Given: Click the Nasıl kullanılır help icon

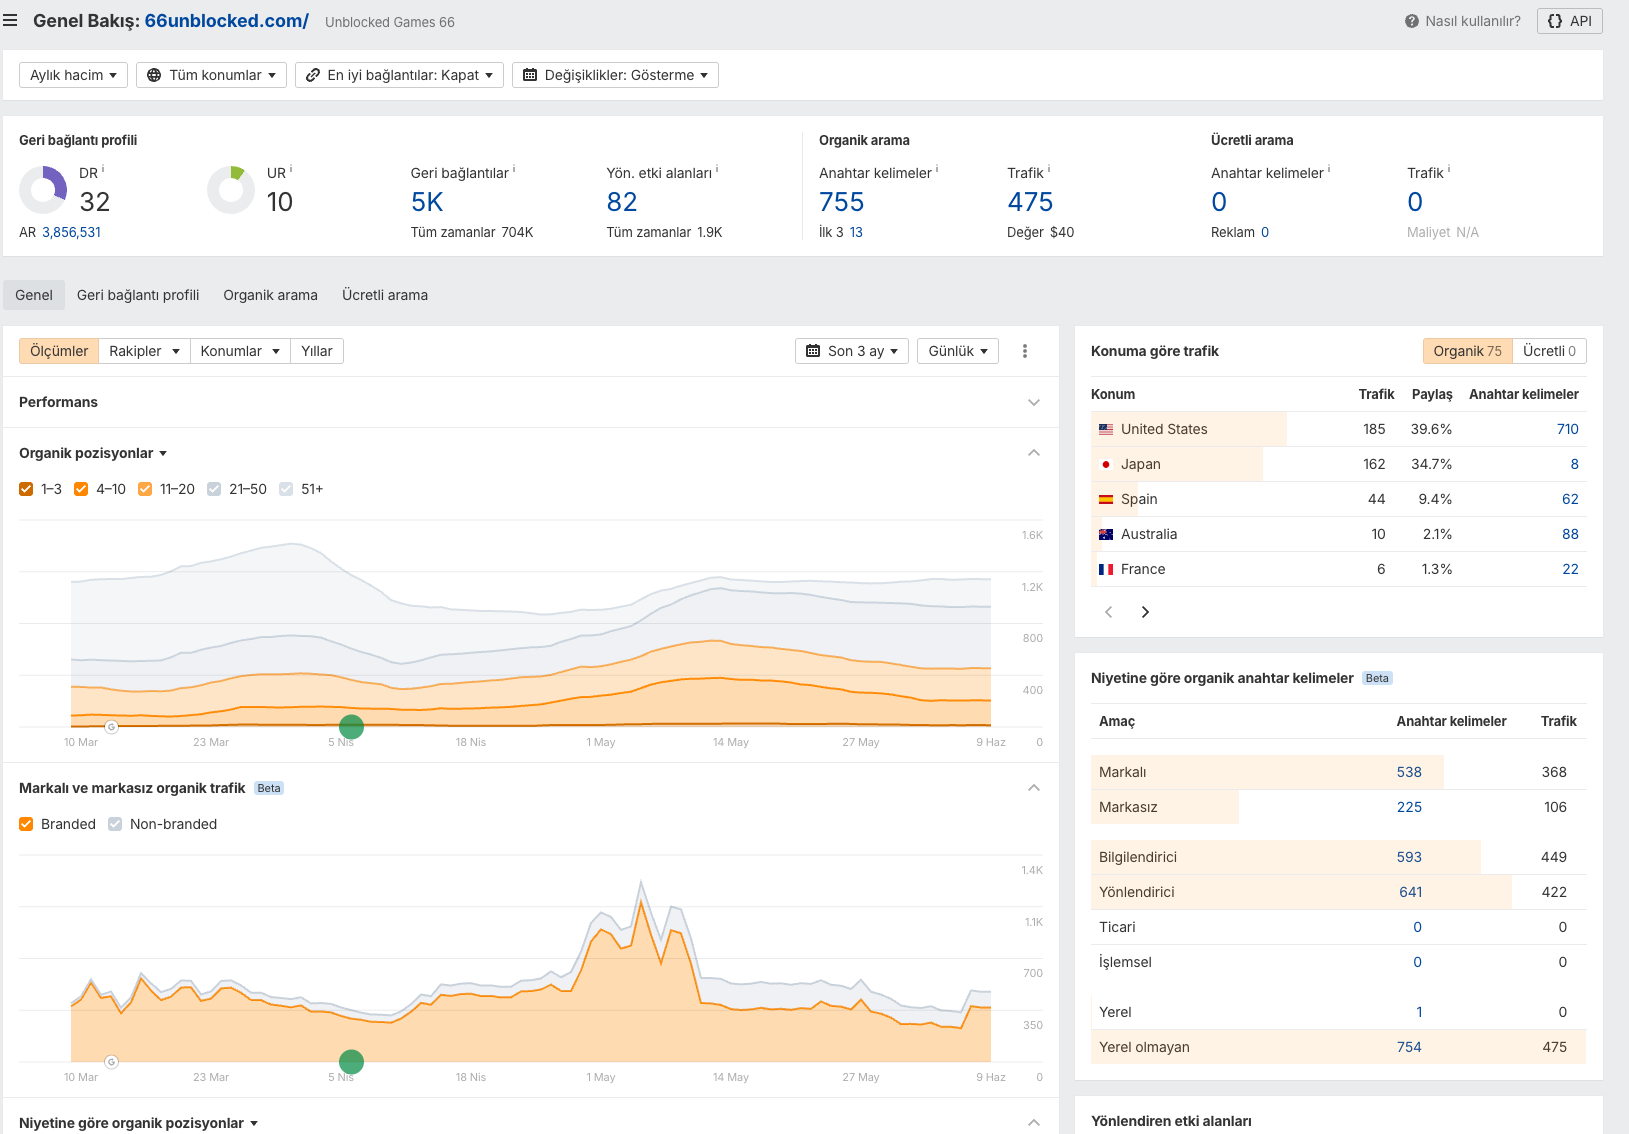Looking at the screenshot, I should click(x=1411, y=21).
